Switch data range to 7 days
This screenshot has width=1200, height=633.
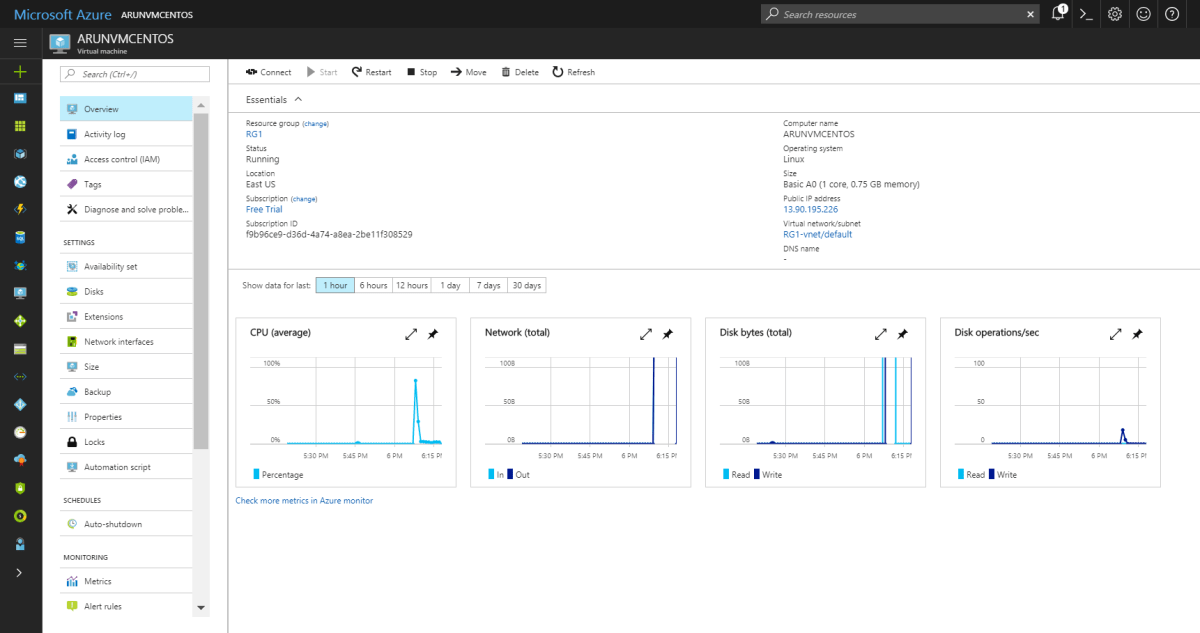[487, 285]
